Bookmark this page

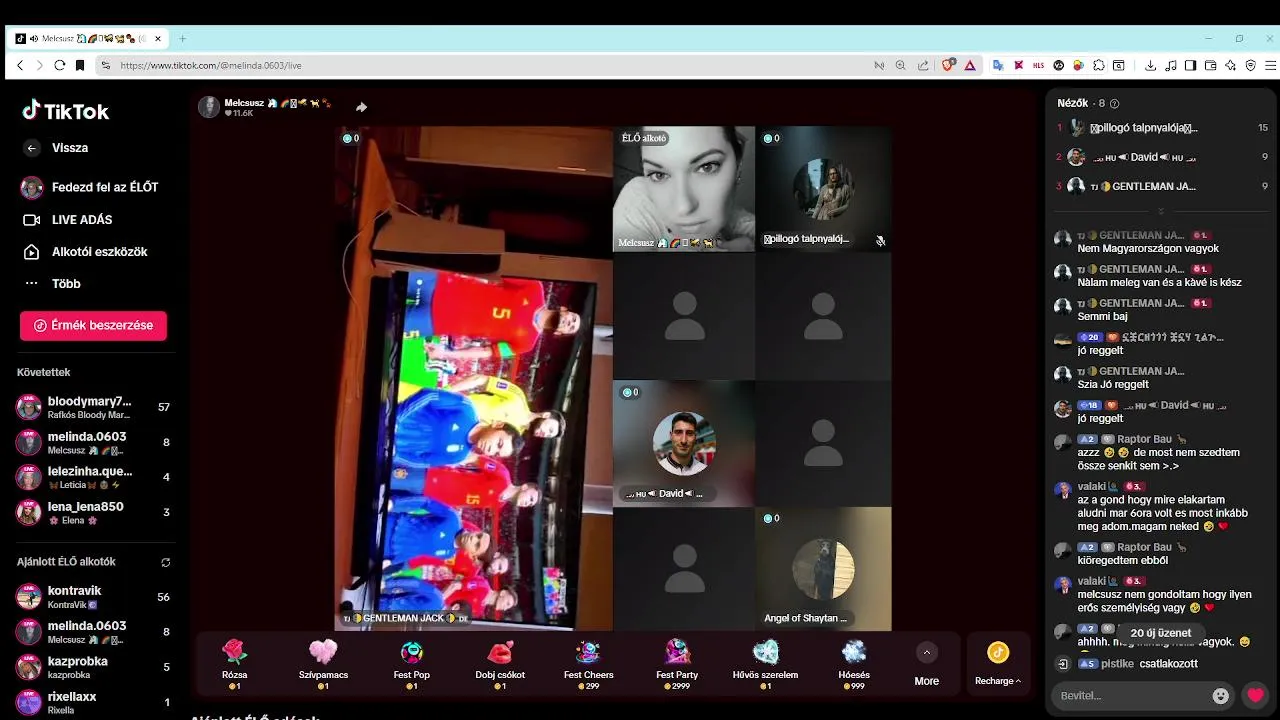click(x=80, y=65)
